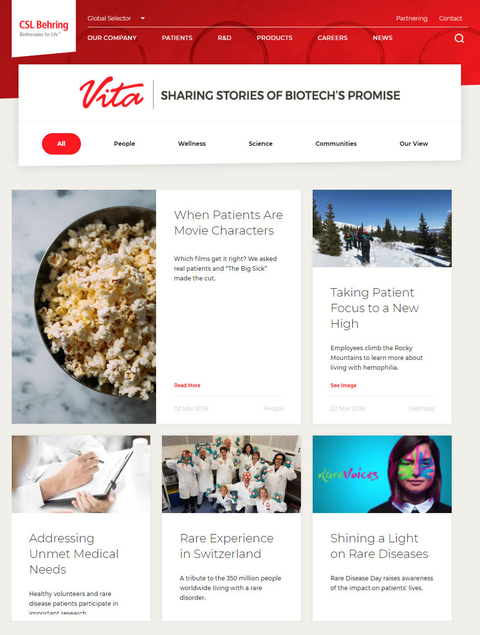Open the Our Company menu
Viewport: 480px width, 635px height.
pyautogui.click(x=112, y=38)
